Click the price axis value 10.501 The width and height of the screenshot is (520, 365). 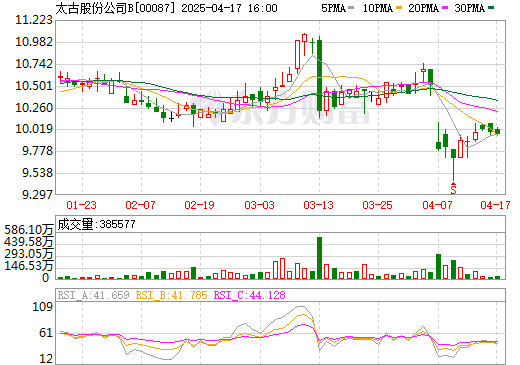pos(34,86)
